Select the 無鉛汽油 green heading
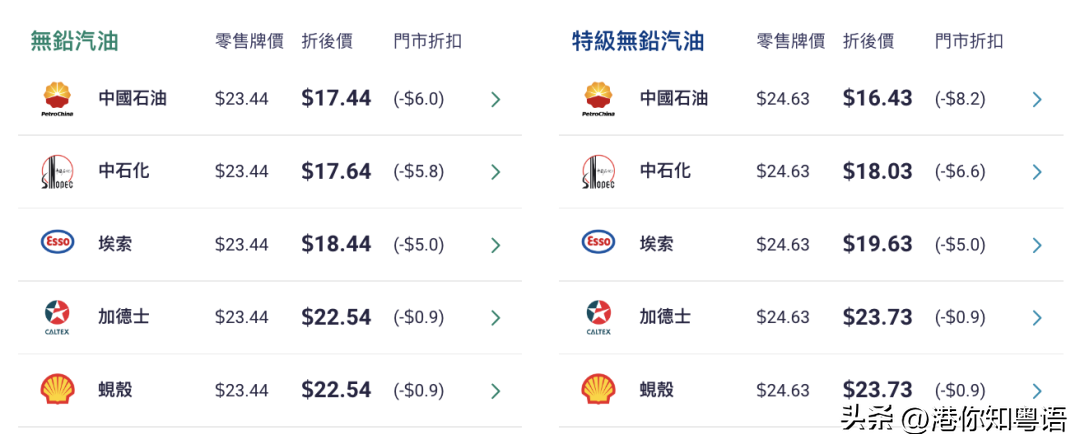Viewport: 1080px width, 445px height. coord(74,41)
